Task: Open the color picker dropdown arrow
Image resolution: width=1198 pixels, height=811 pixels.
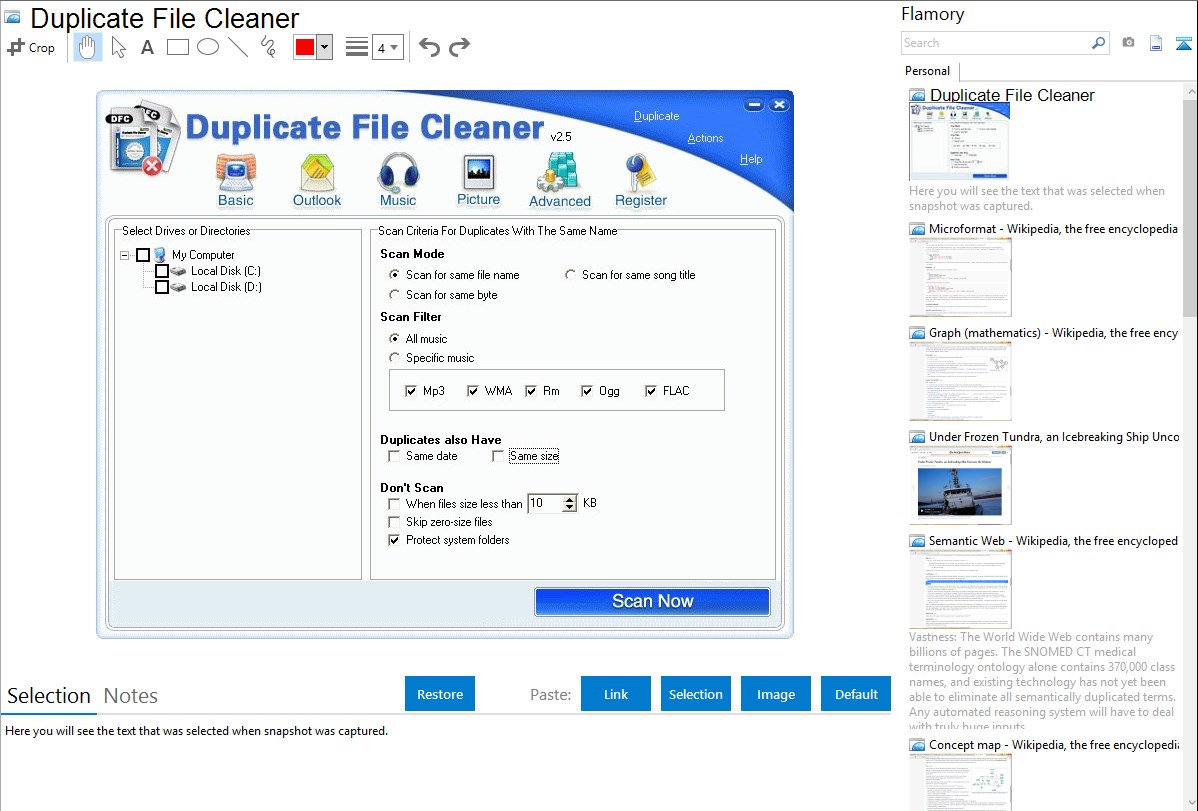Action: 324,47
